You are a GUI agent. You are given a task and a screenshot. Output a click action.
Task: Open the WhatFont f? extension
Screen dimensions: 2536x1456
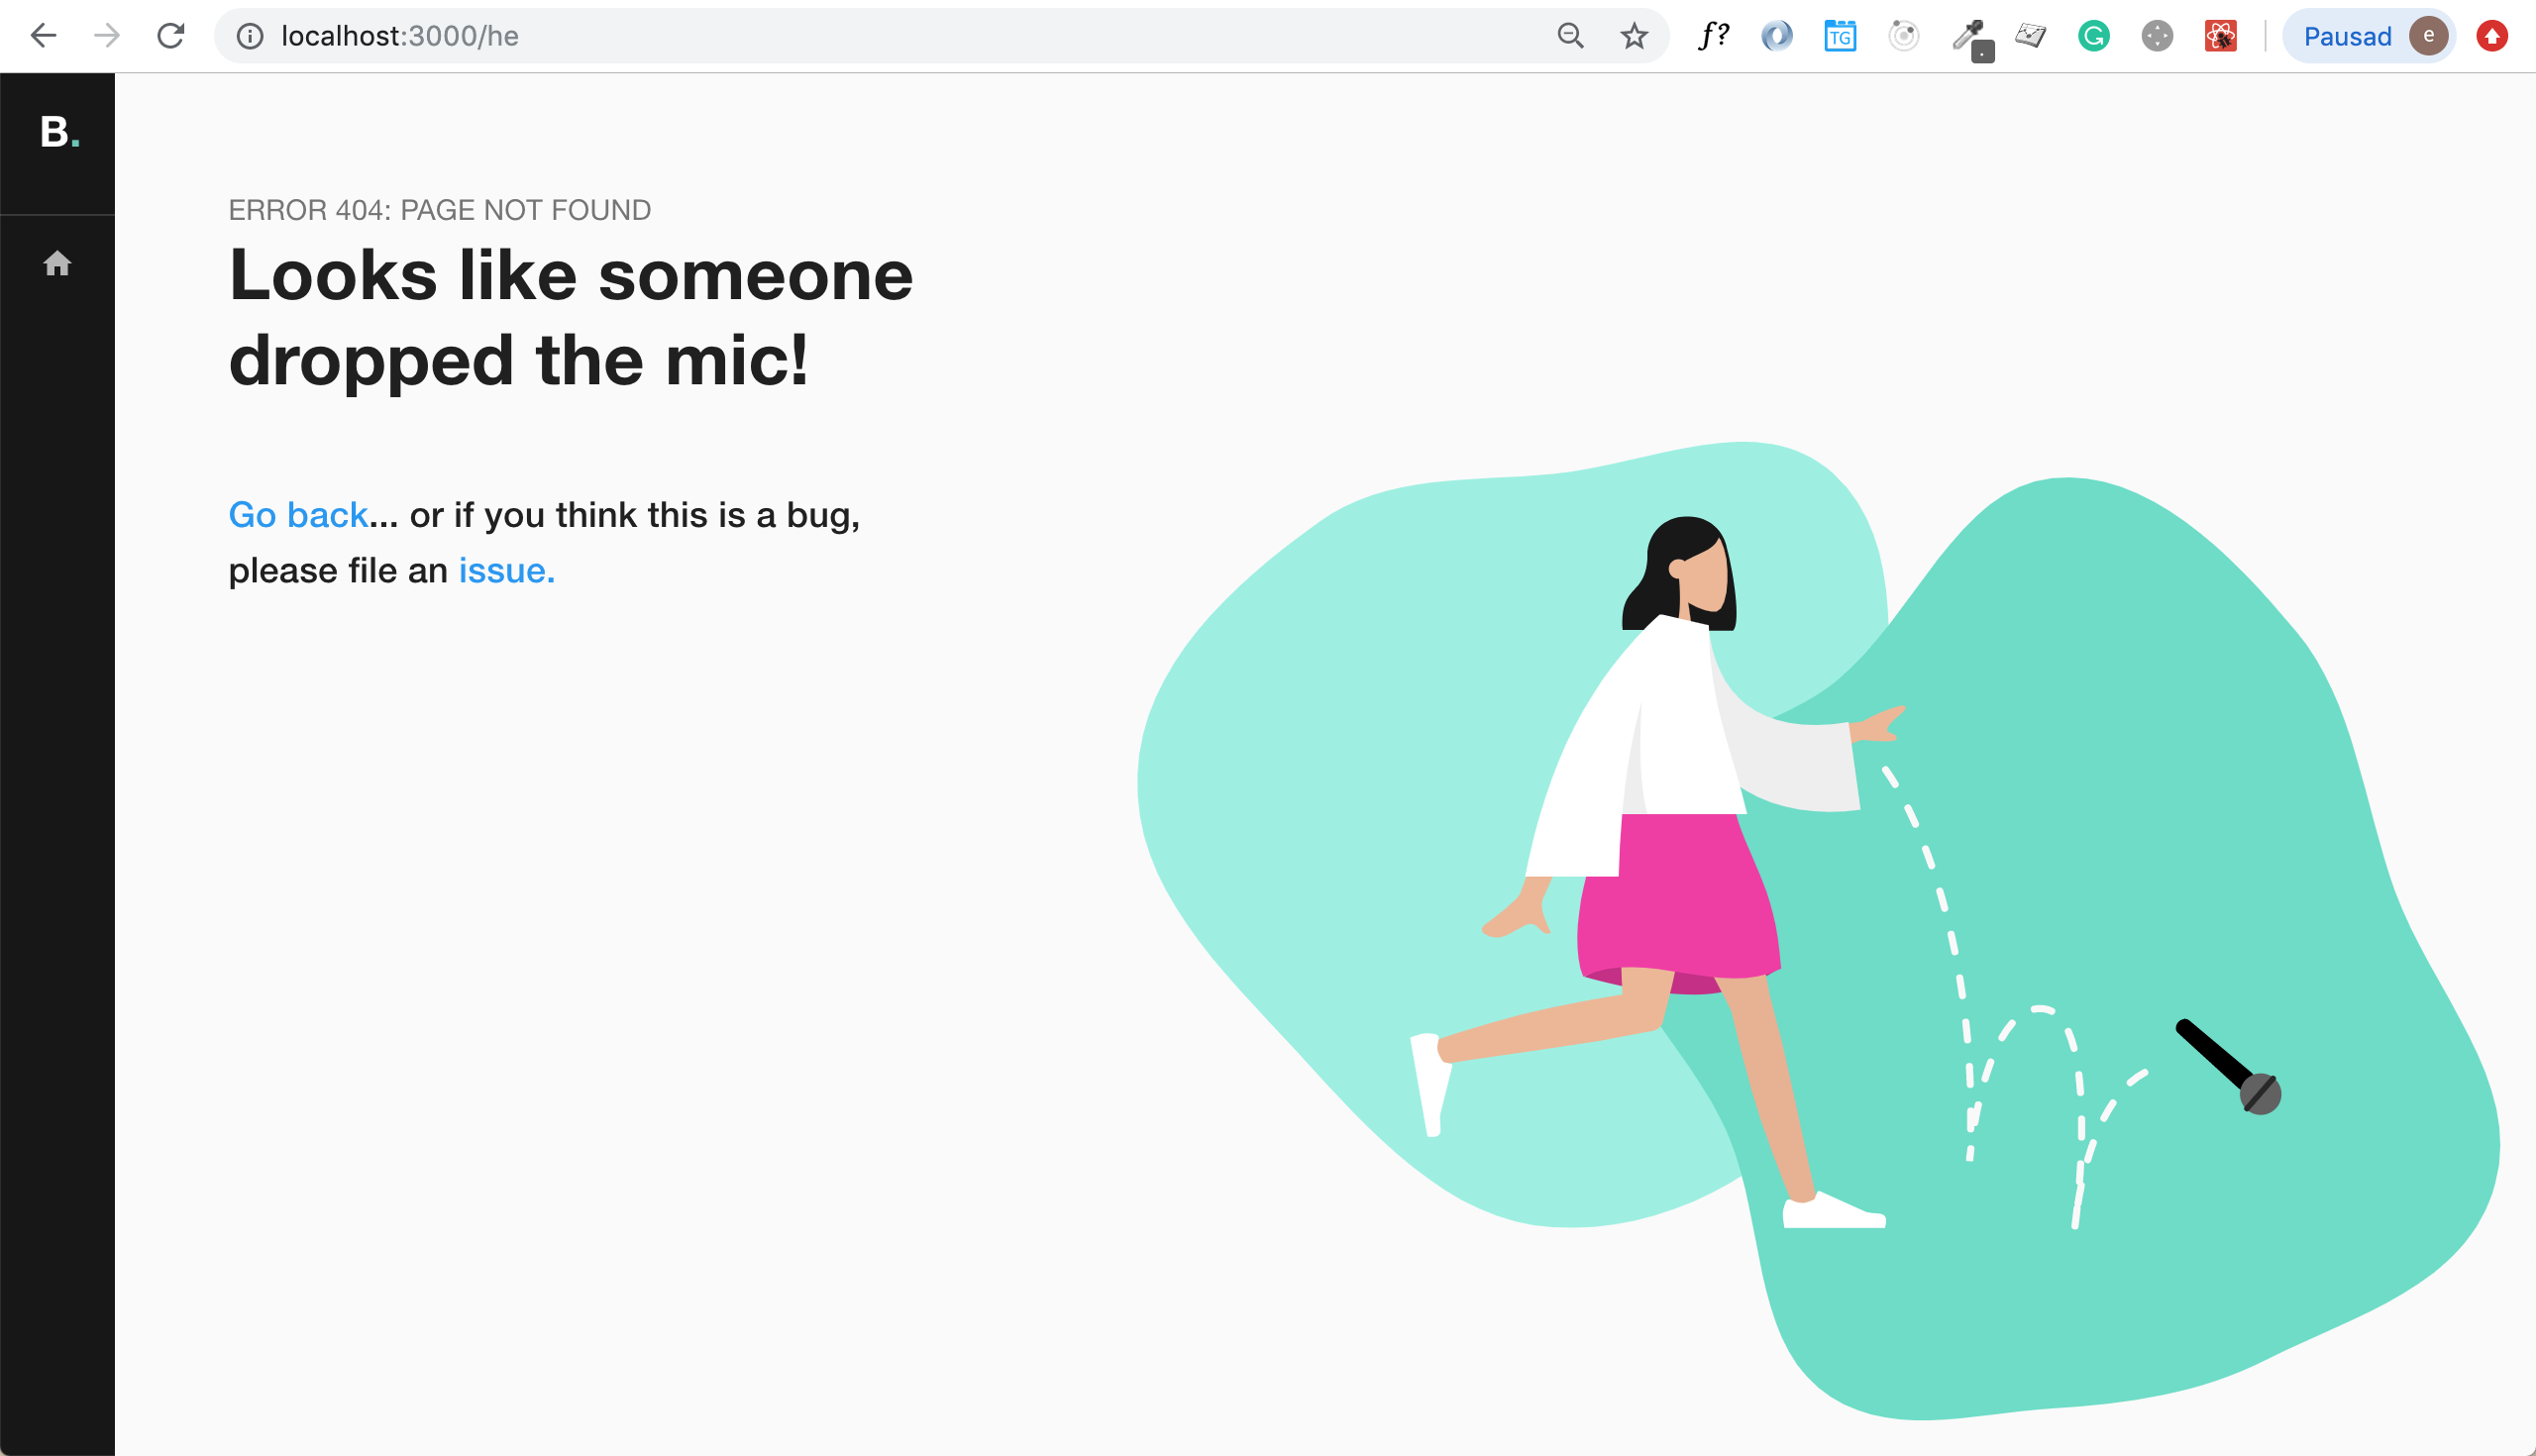coord(1713,36)
